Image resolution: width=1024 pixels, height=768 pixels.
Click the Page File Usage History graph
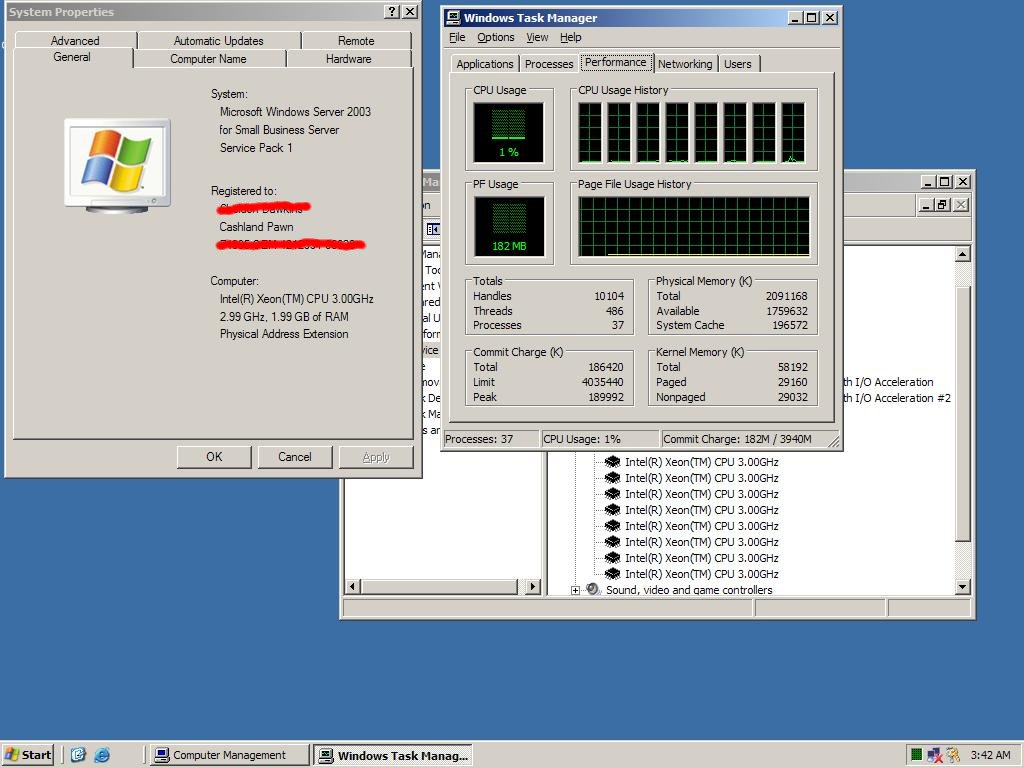click(694, 226)
